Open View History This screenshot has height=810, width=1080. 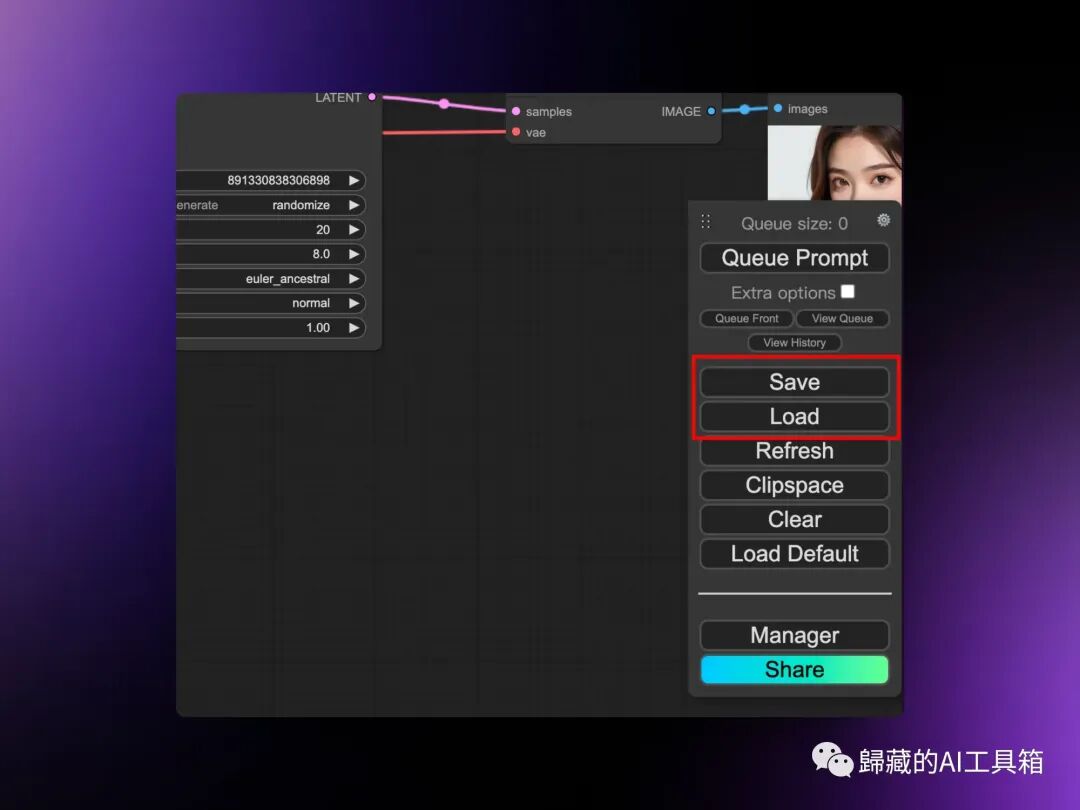[794, 342]
